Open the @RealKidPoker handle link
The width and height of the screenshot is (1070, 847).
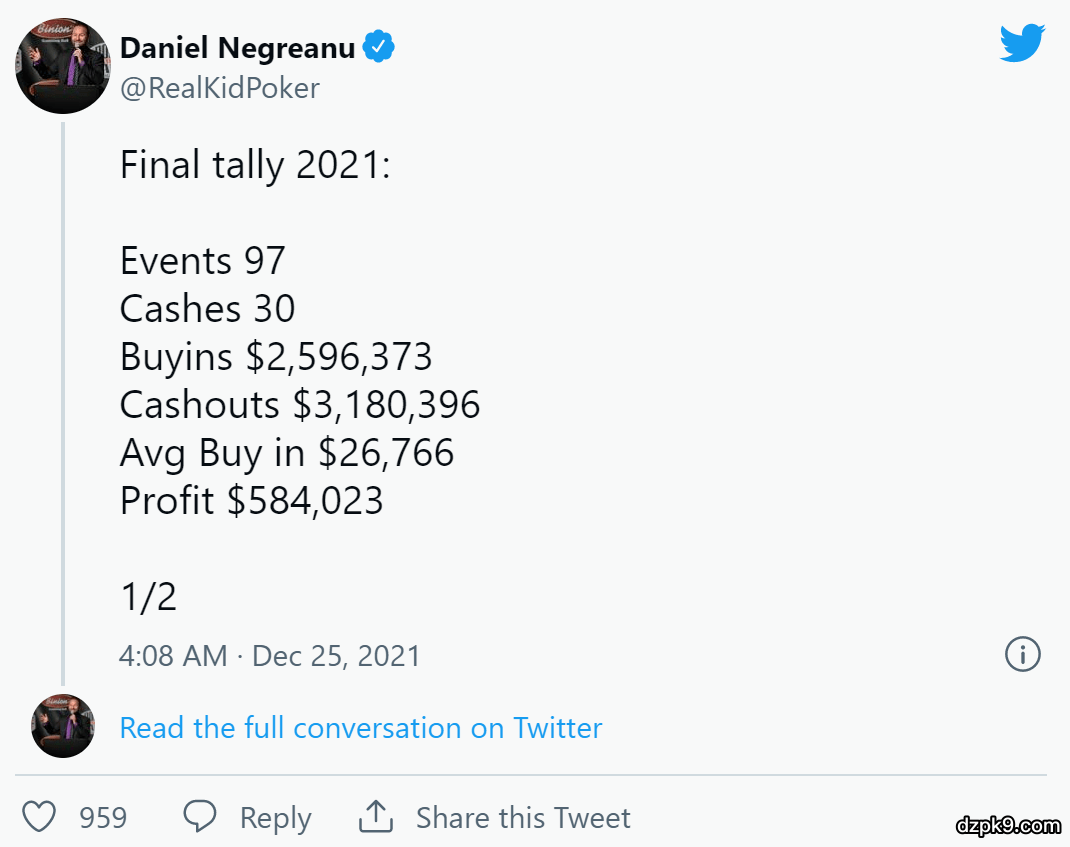coord(220,88)
